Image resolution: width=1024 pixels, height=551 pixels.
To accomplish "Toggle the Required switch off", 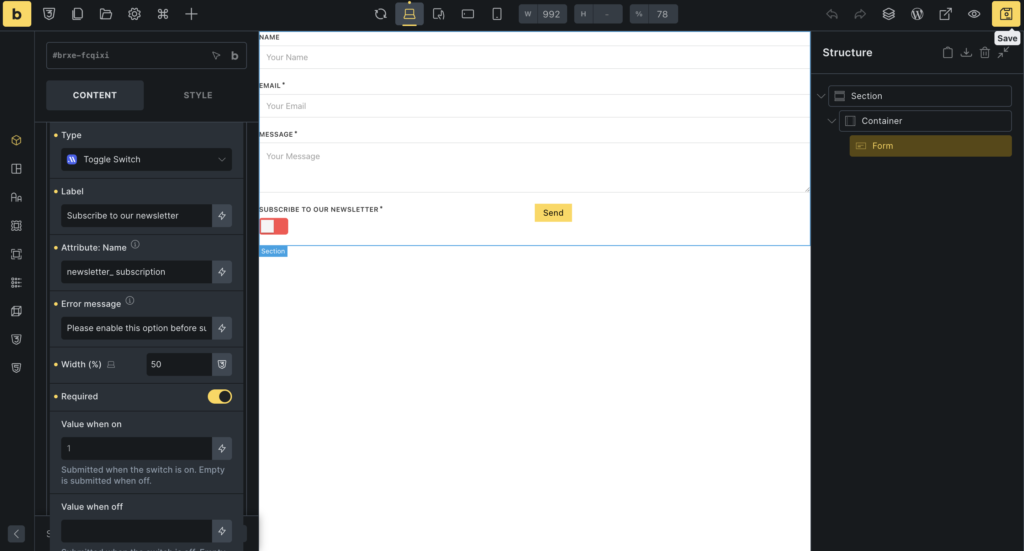I will [x=219, y=396].
